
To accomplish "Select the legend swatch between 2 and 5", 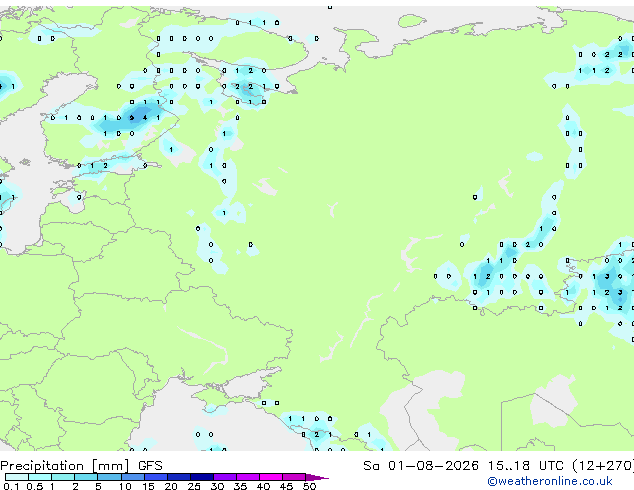I will (86, 477).
